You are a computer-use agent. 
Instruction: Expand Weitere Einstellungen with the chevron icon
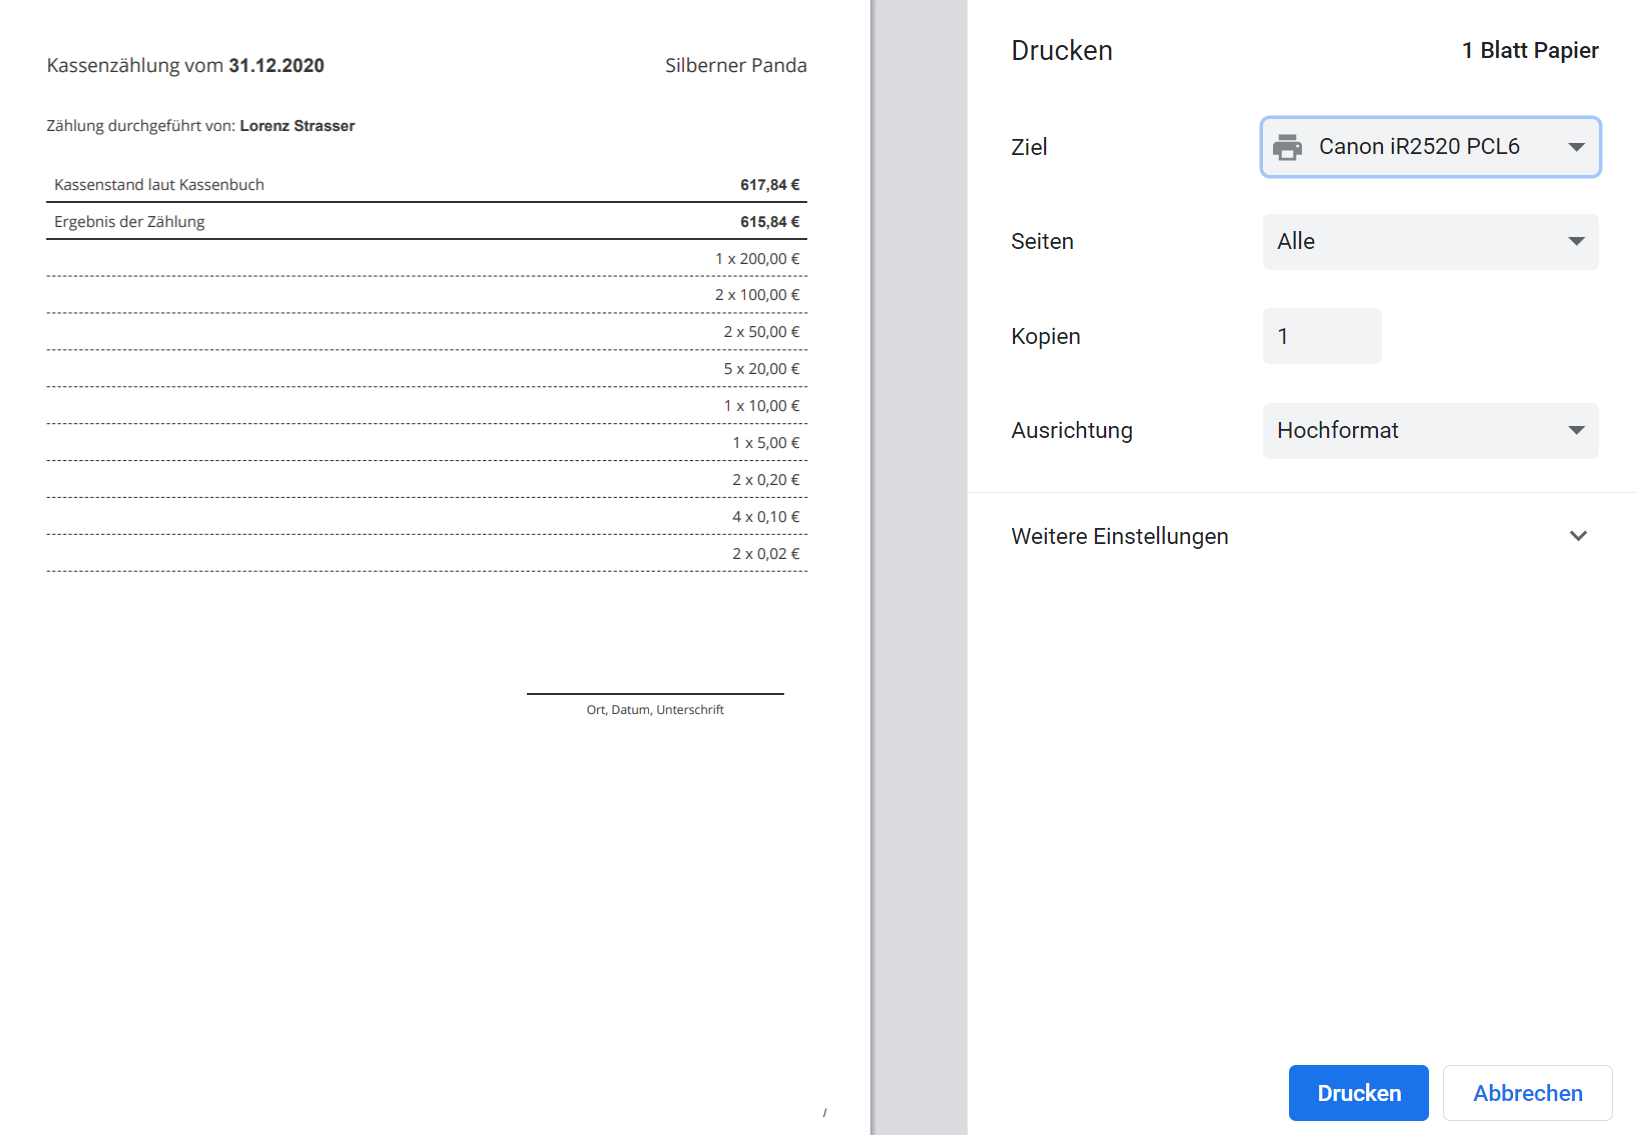click(1578, 536)
